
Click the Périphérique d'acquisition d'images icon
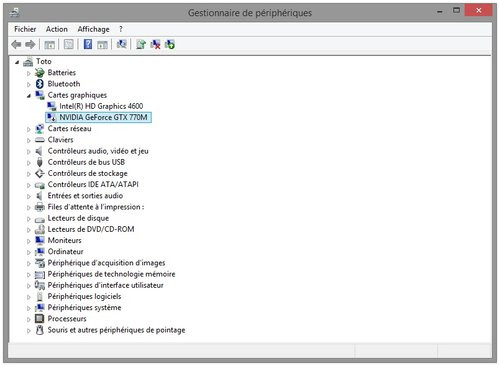(x=40, y=263)
